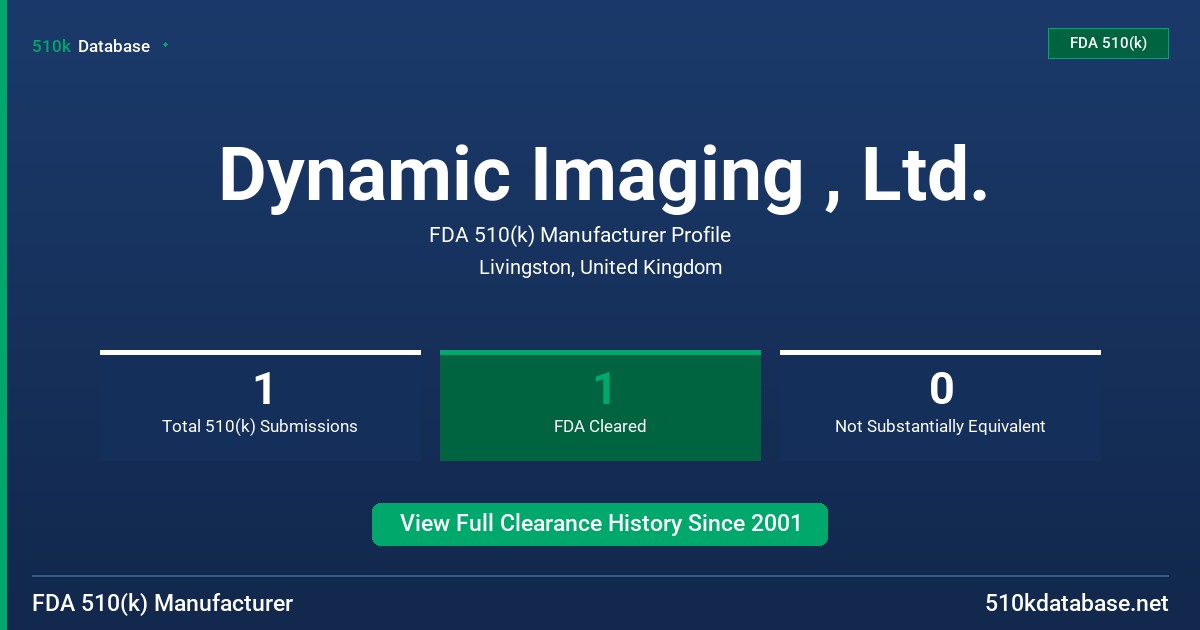Click the small green dot beside Database

[x=165, y=45]
